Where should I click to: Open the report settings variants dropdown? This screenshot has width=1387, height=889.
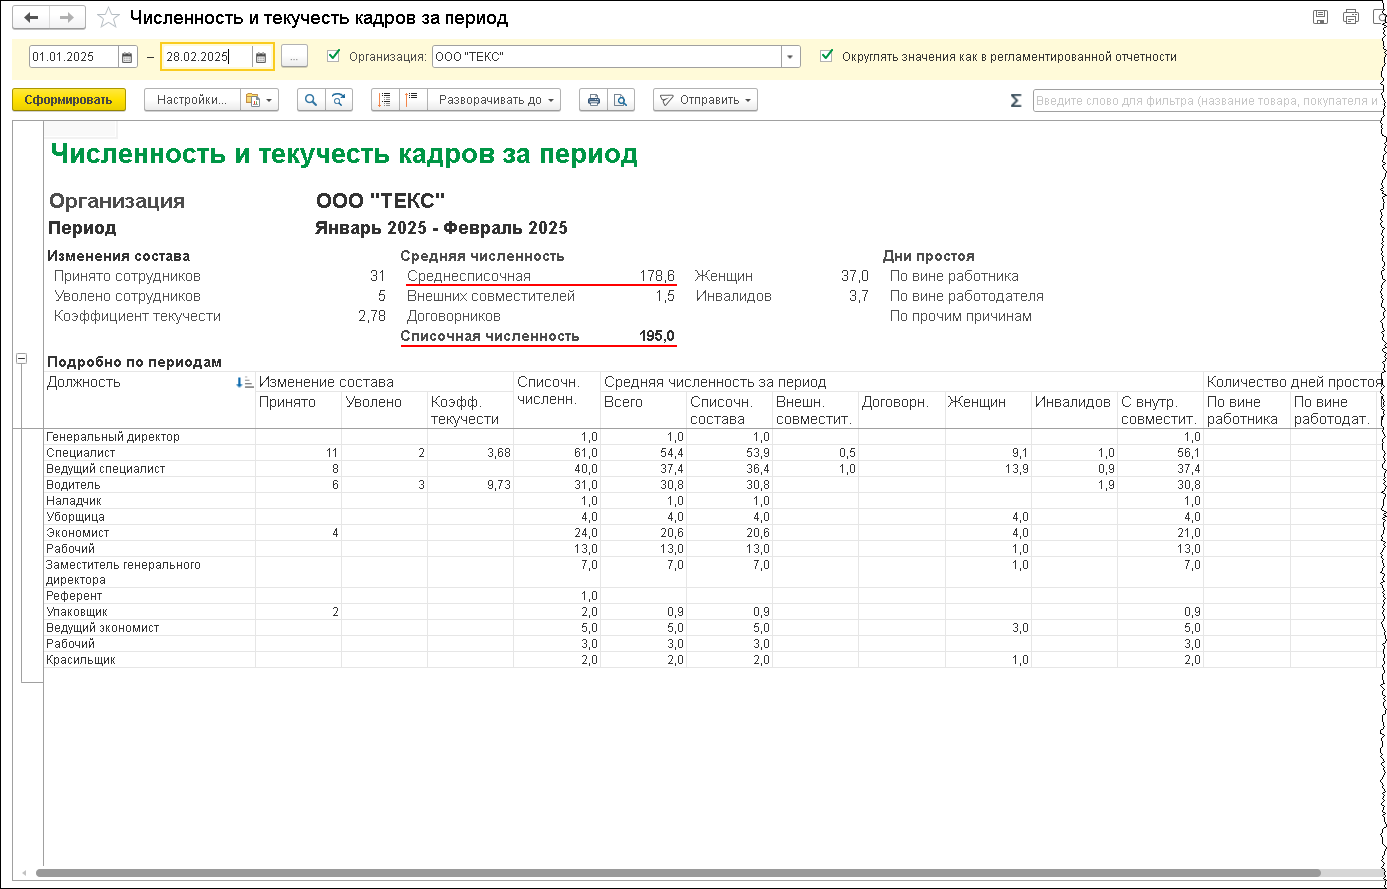click(258, 100)
